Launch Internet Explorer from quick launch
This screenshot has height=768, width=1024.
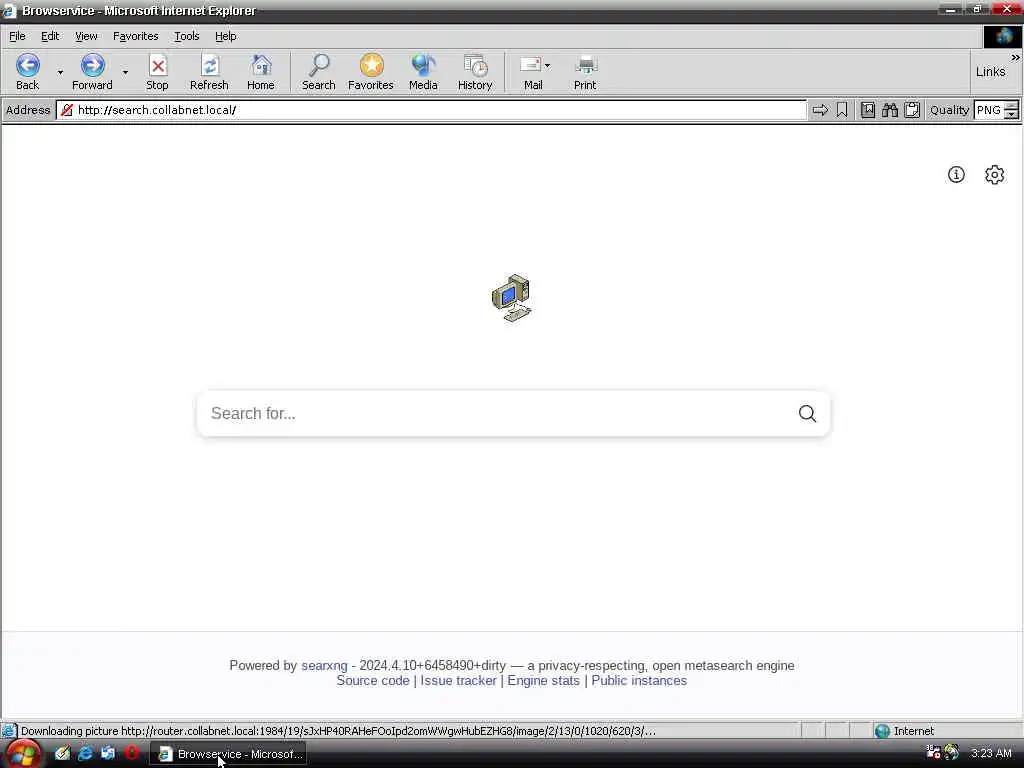[x=85, y=754]
